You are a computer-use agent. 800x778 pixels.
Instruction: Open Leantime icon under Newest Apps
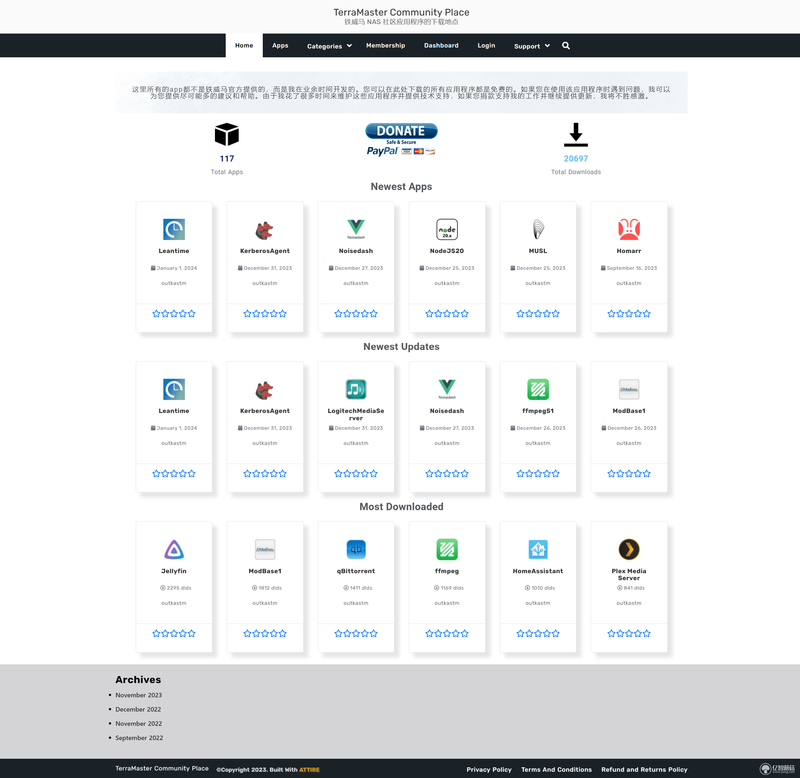174,230
